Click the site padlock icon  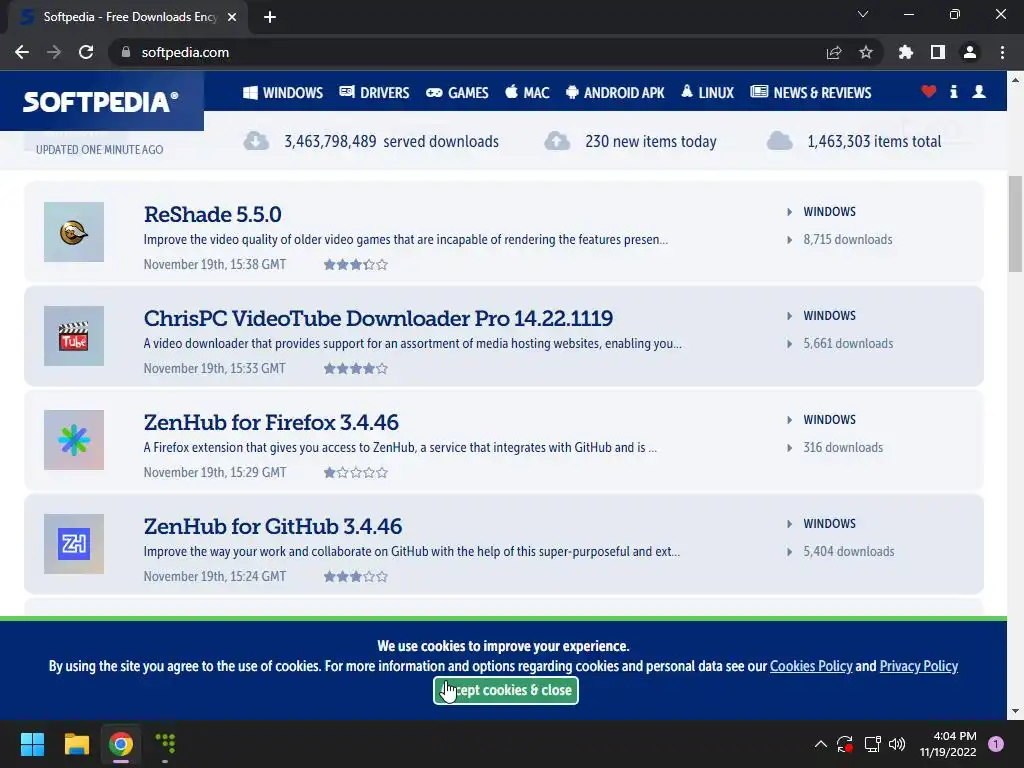(125, 52)
